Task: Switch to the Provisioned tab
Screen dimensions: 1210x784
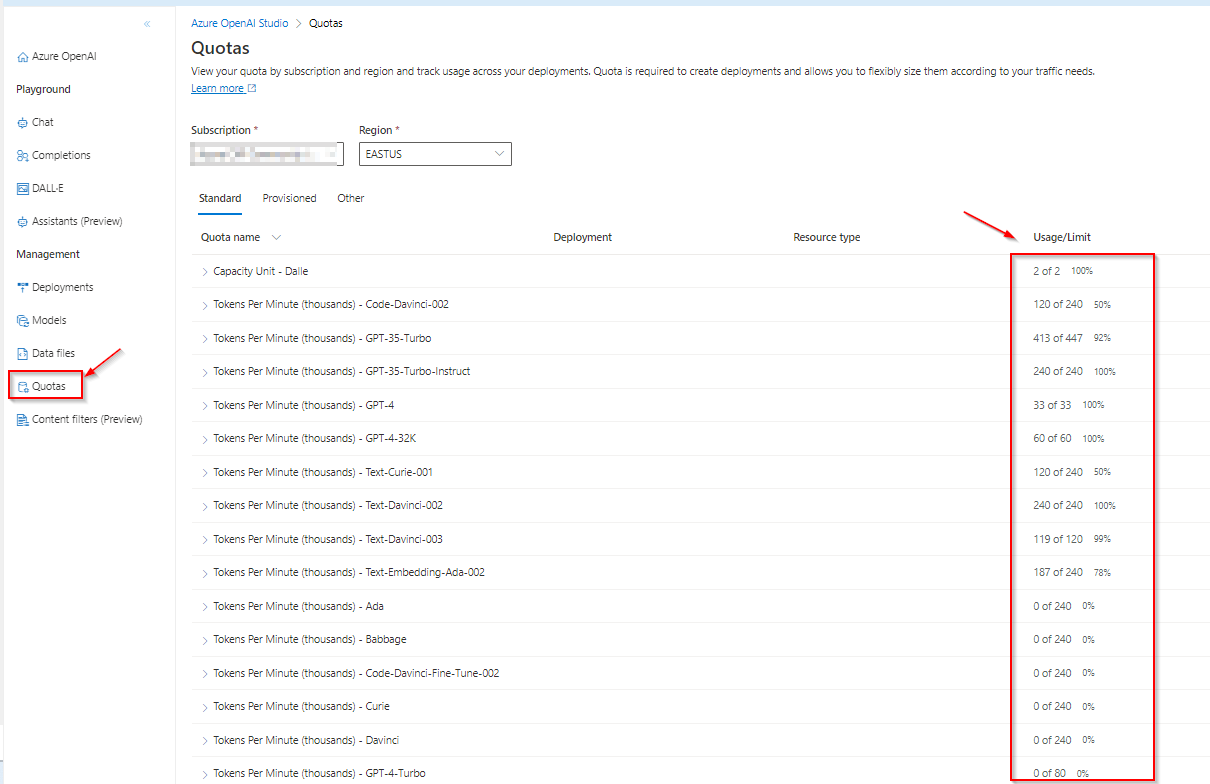Action: click(x=289, y=198)
